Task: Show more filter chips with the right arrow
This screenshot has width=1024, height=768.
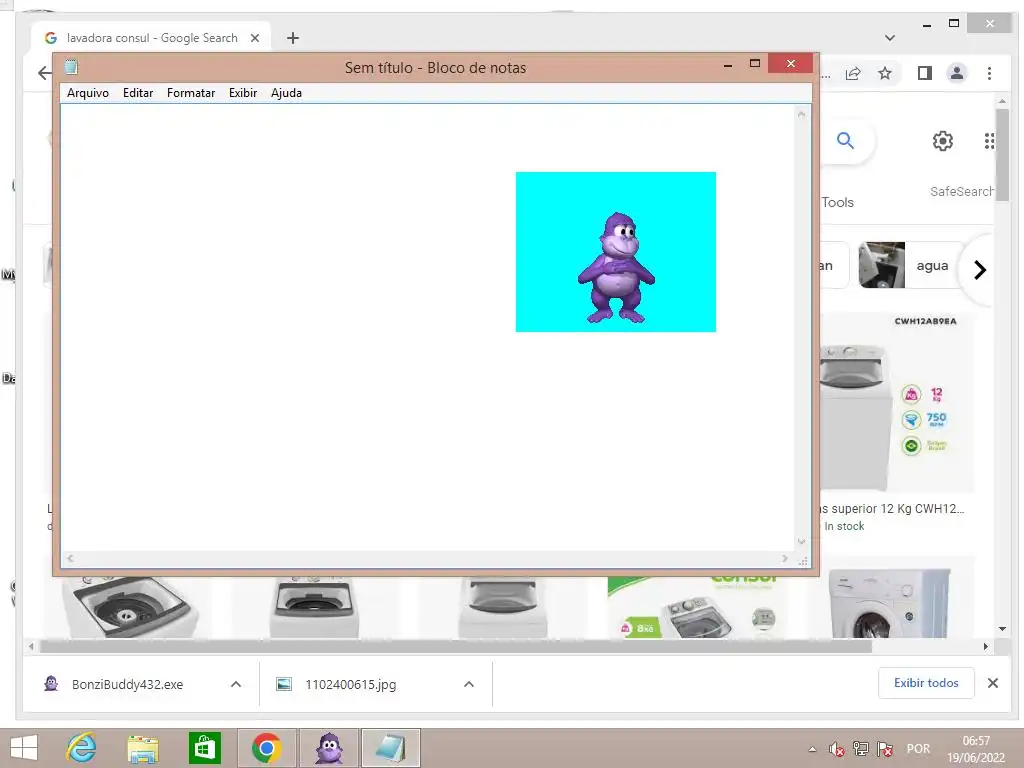Action: (980, 270)
